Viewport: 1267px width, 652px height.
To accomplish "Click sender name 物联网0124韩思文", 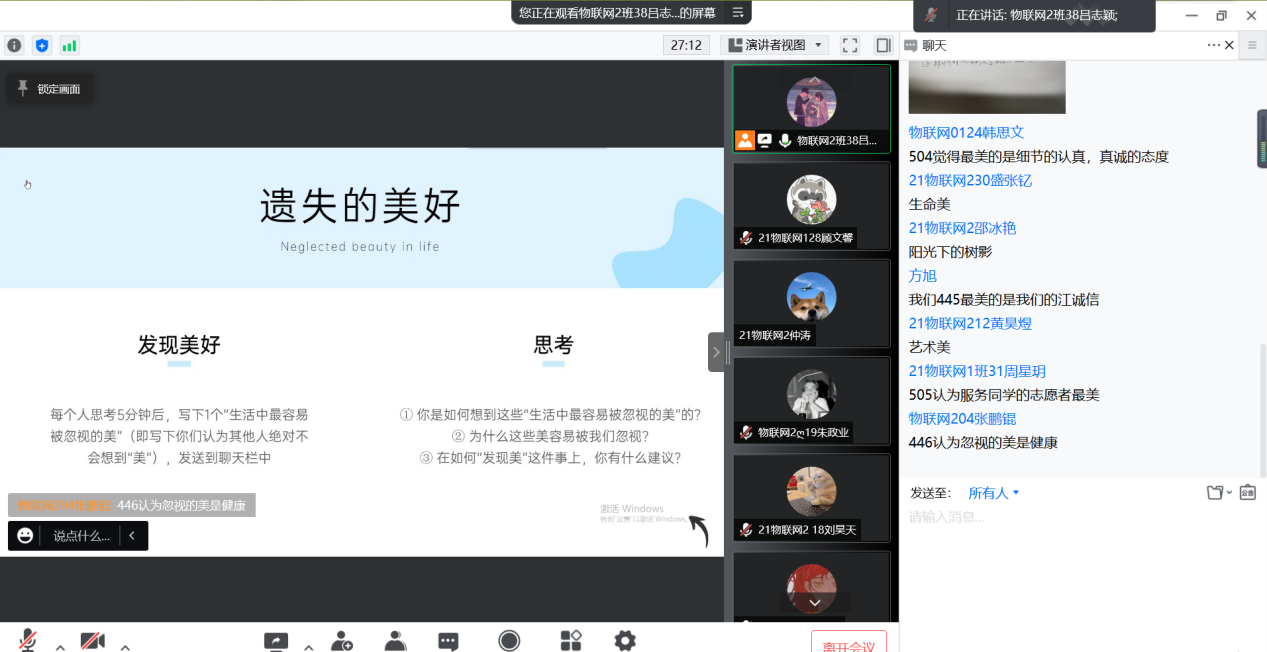I will 966,132.
